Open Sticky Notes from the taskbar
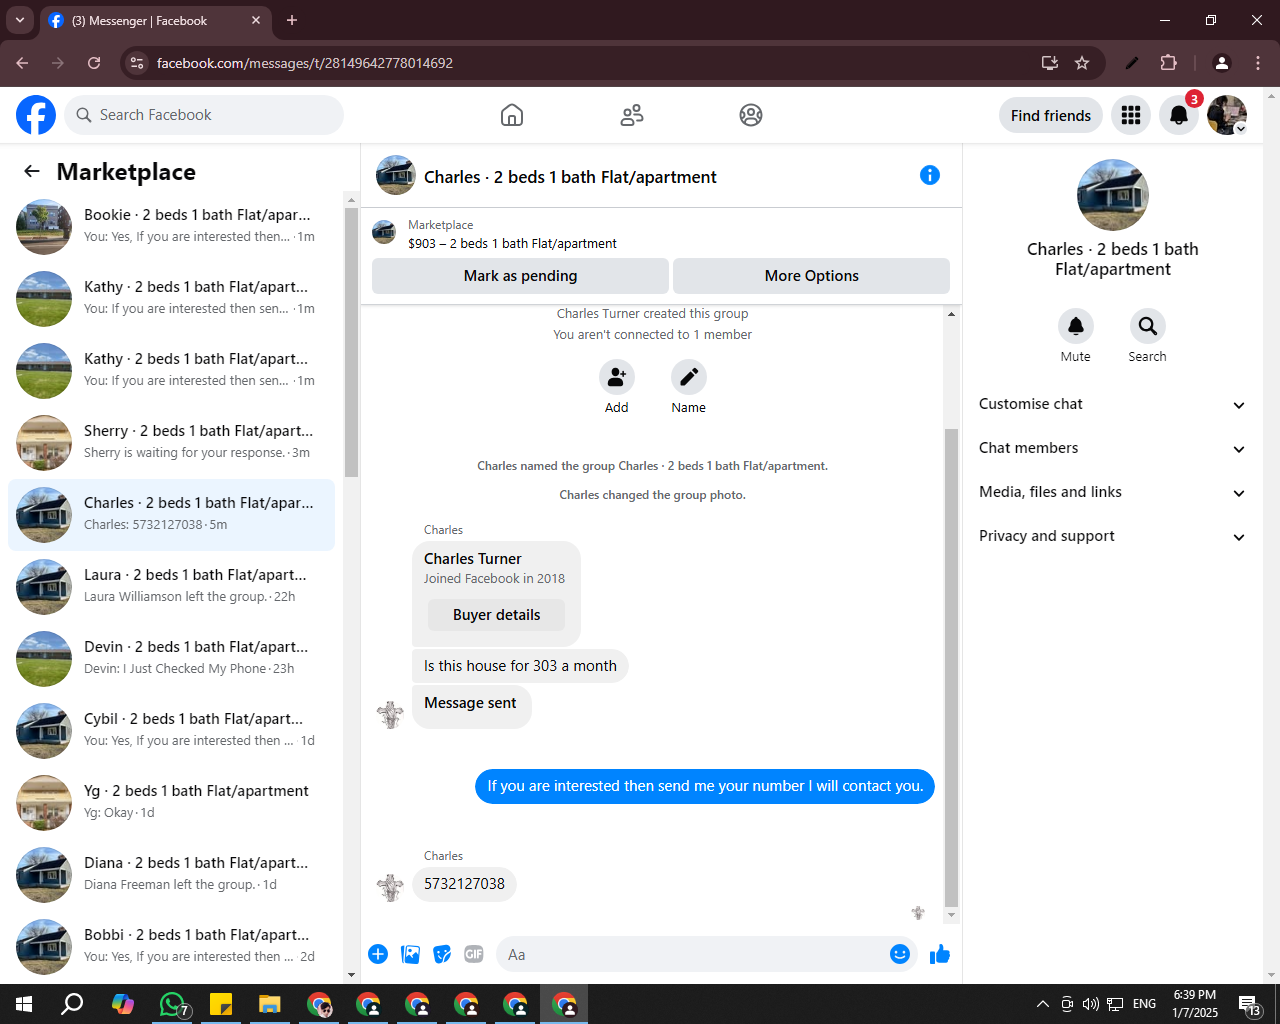 (221, 1004)
